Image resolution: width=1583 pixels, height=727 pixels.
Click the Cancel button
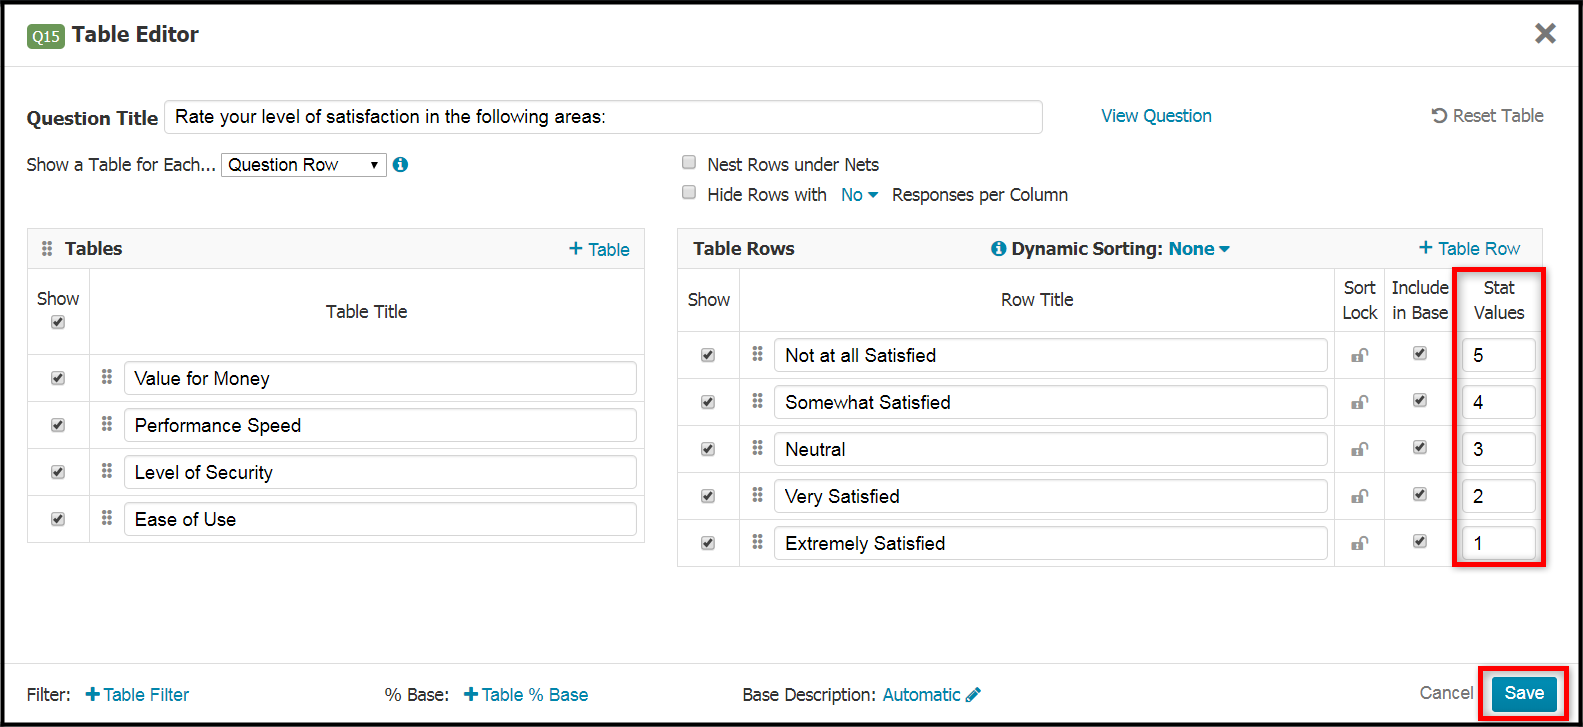tap(1446, 693)
